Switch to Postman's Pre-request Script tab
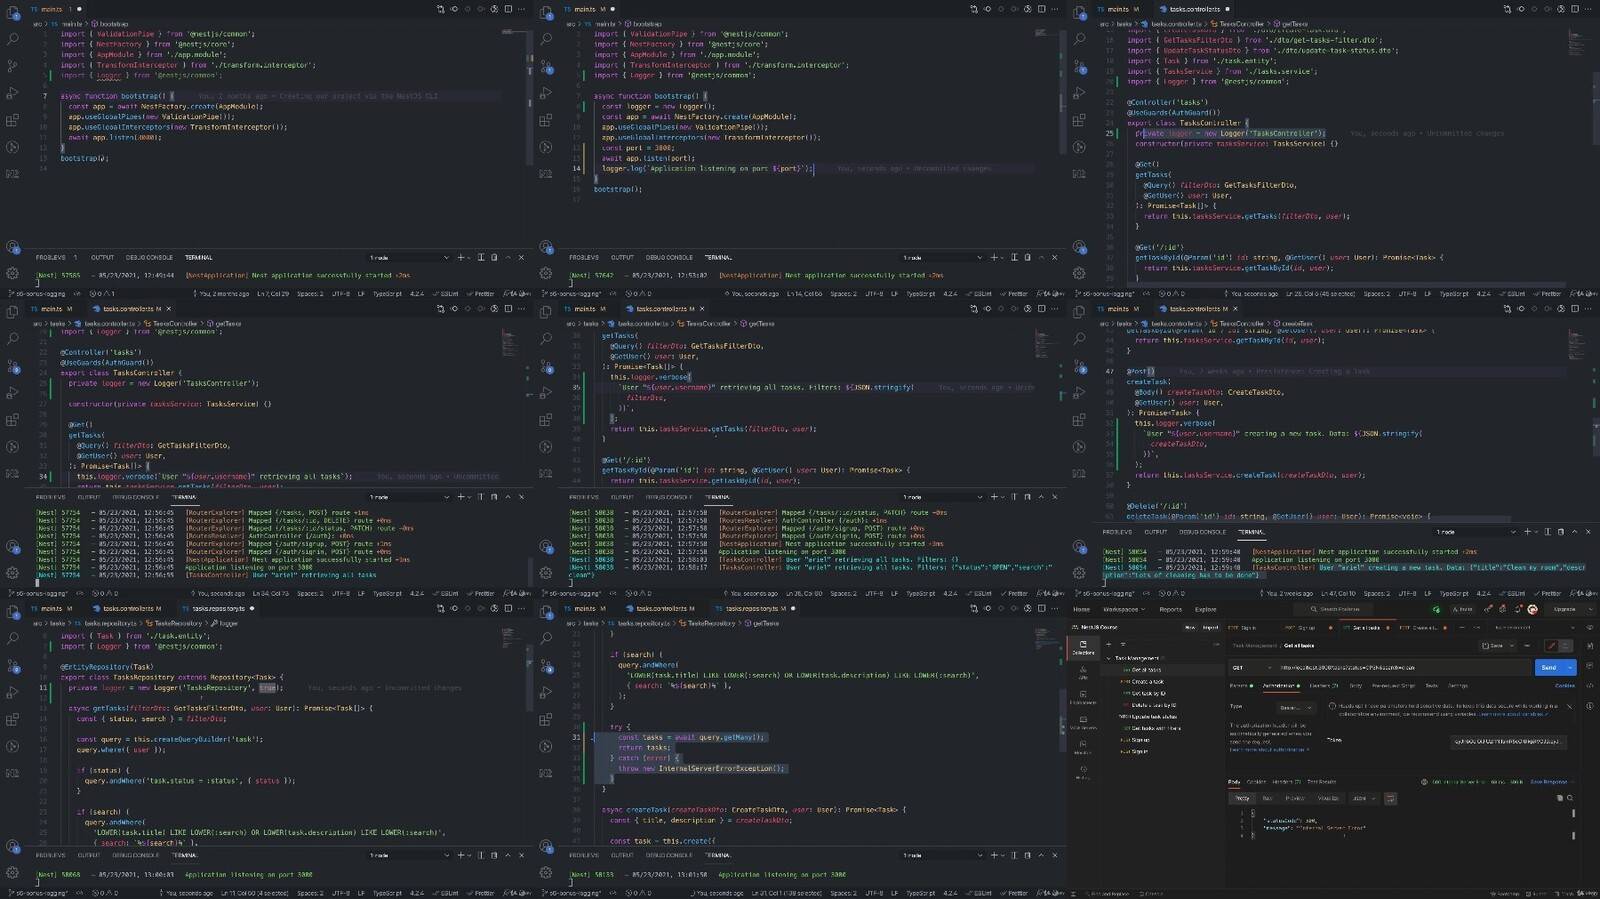The width and height of the screenshot is (1600, 899). click(1393, 686)
